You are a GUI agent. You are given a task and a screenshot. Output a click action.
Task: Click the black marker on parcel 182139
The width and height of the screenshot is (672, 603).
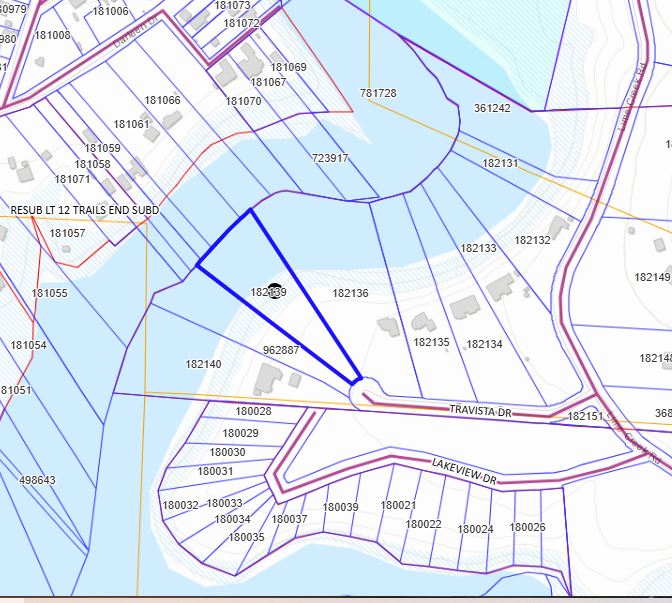point(274,291)
